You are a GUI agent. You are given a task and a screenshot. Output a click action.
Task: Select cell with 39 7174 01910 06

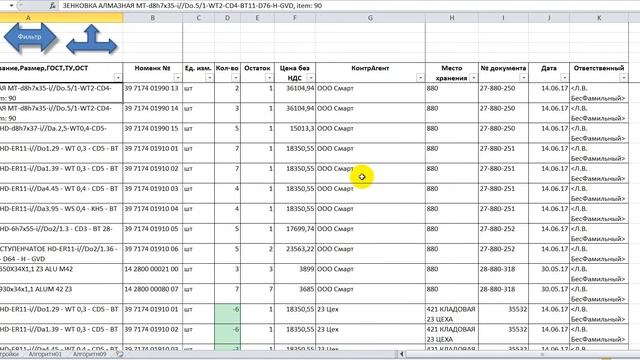coord(153,253)
